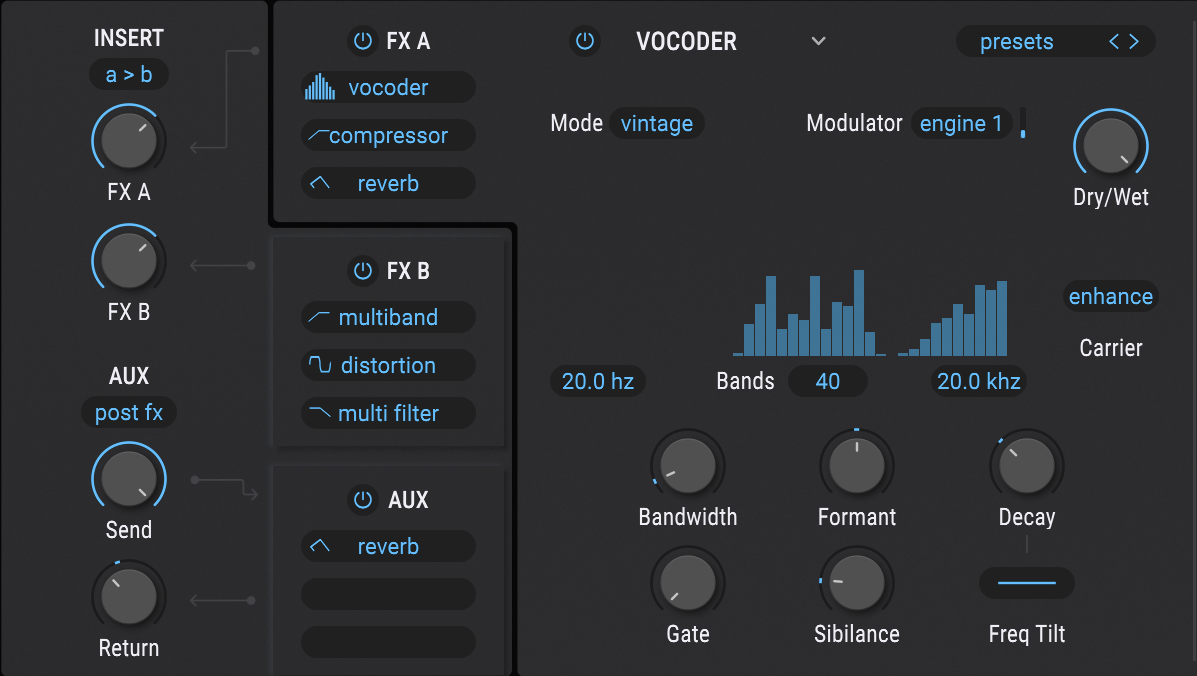
Task: Open the Modulator engine 1 selector
Action: click(961, 123)
